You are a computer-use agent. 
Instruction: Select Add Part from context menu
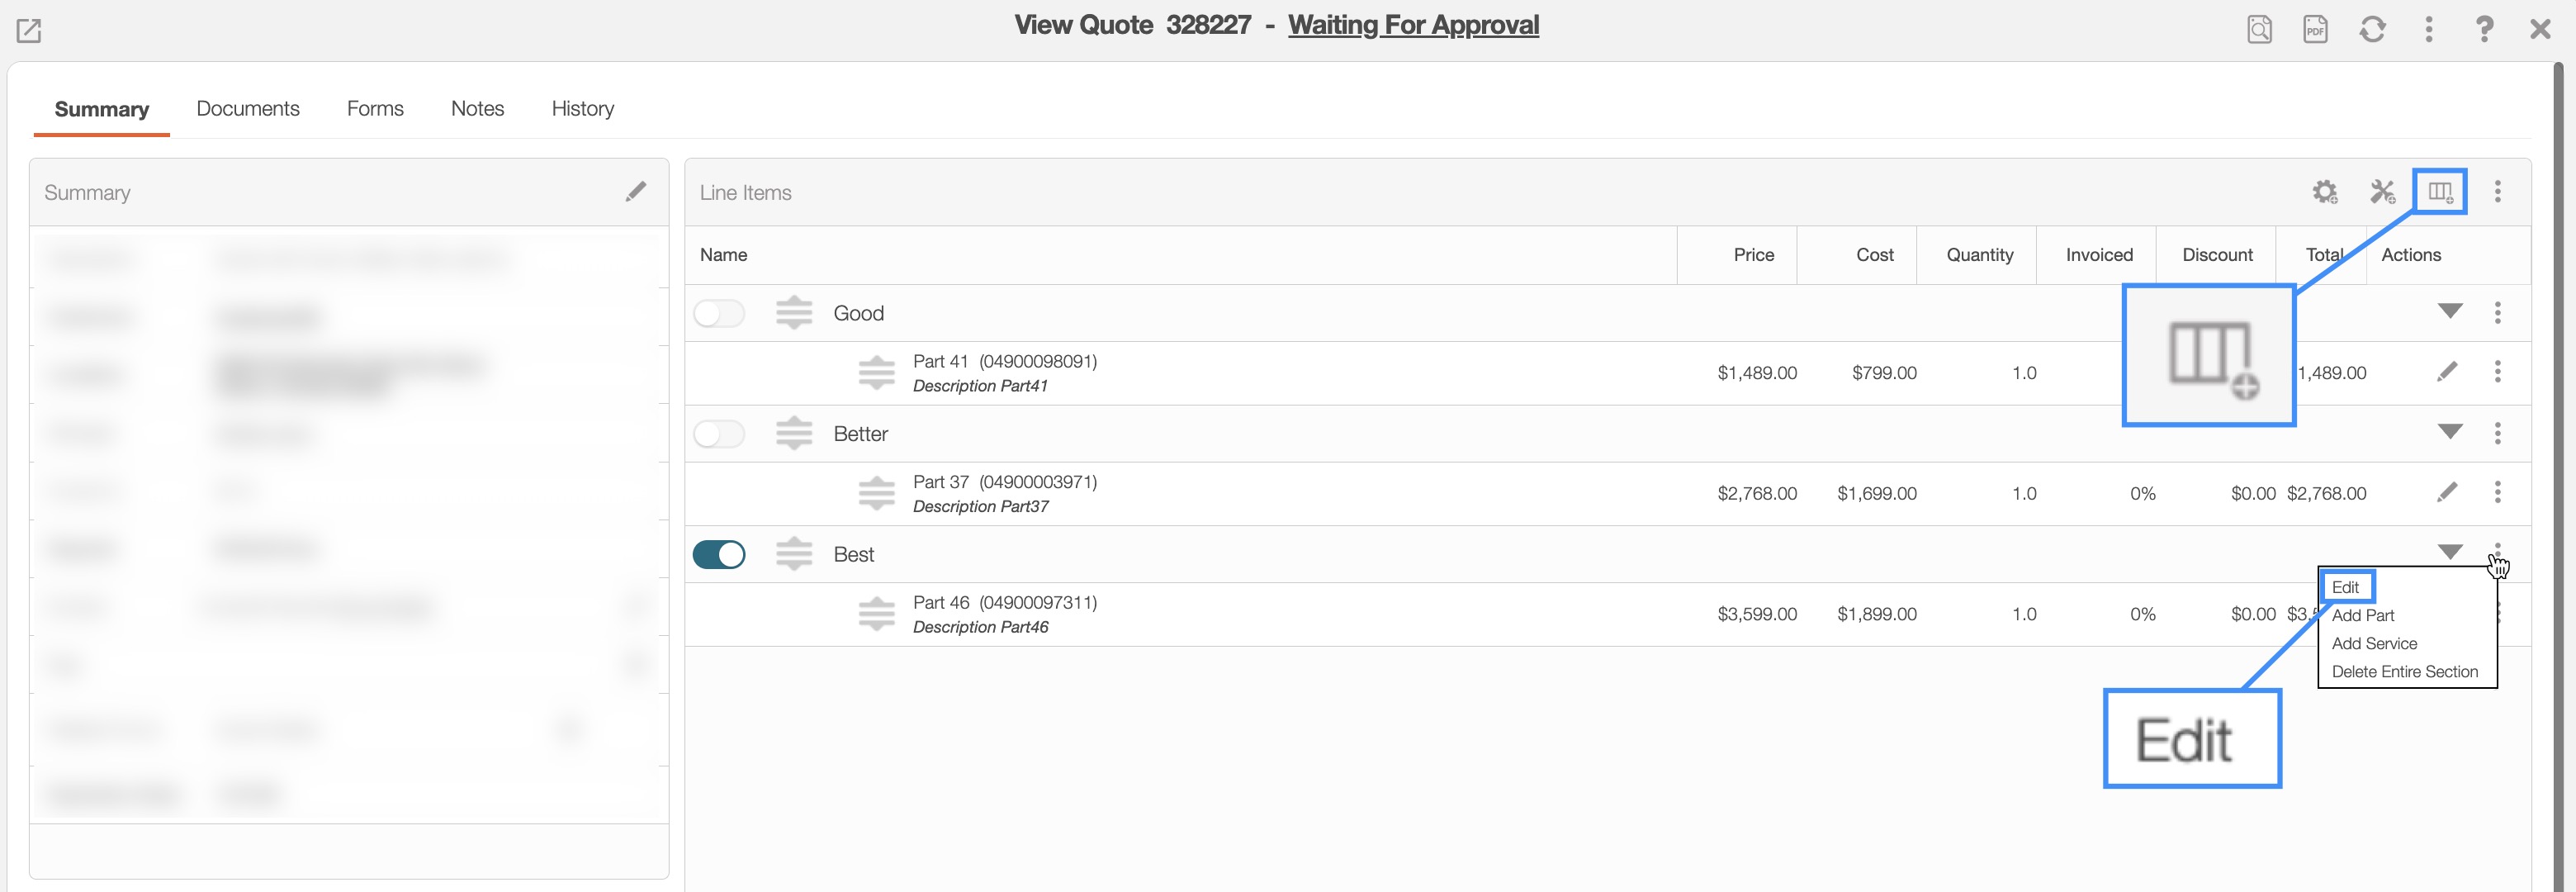tap(2363, 616)
